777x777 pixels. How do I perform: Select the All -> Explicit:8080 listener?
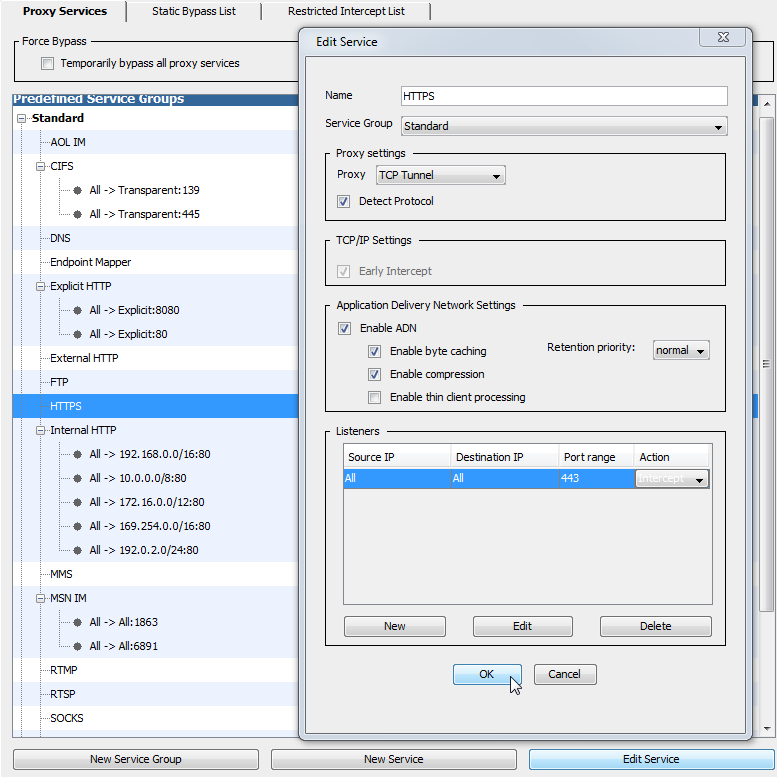(x=134, y=310)
